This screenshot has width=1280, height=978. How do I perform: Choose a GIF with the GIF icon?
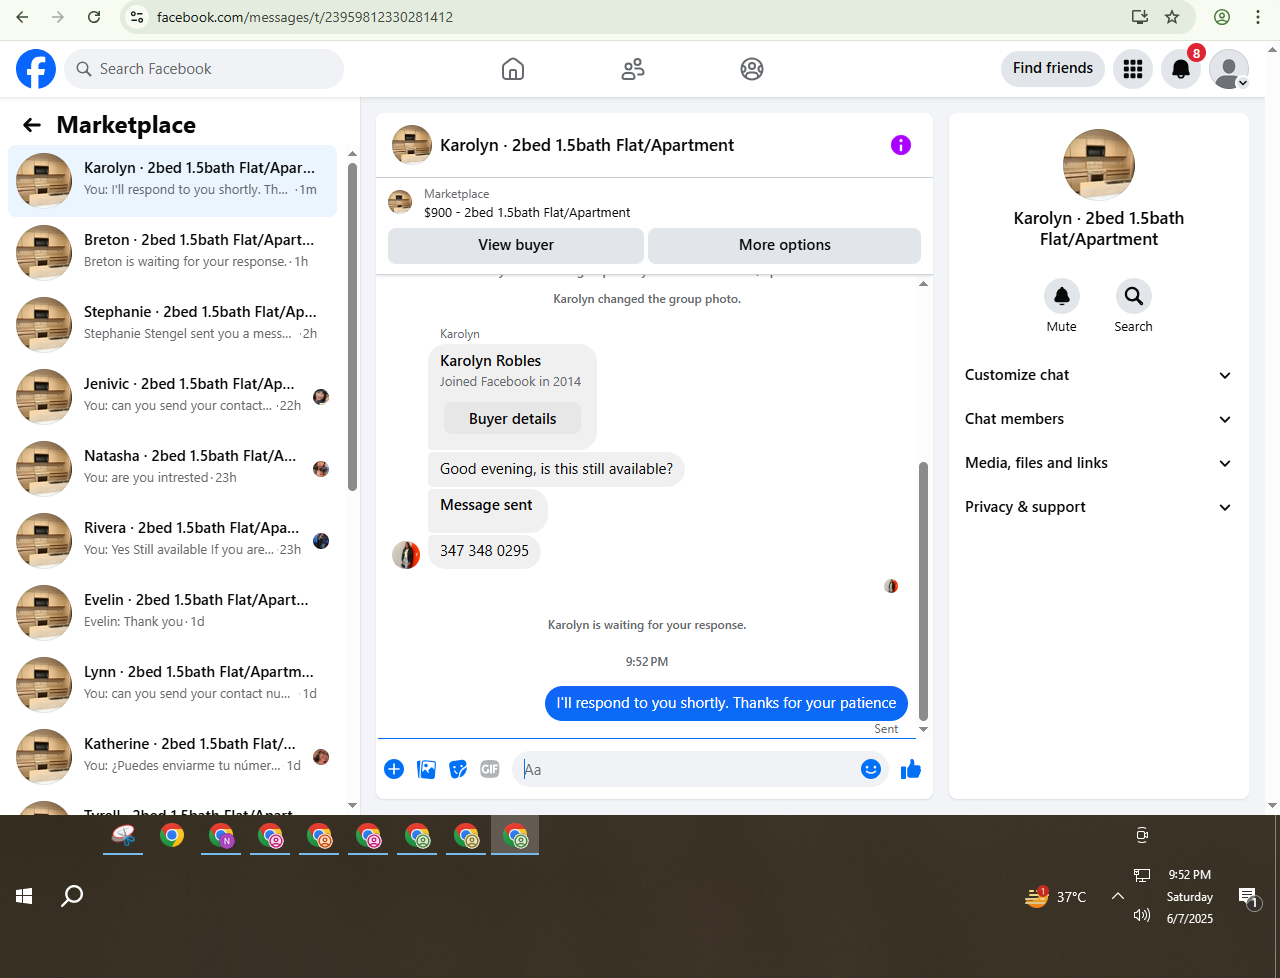click(490, 769)
